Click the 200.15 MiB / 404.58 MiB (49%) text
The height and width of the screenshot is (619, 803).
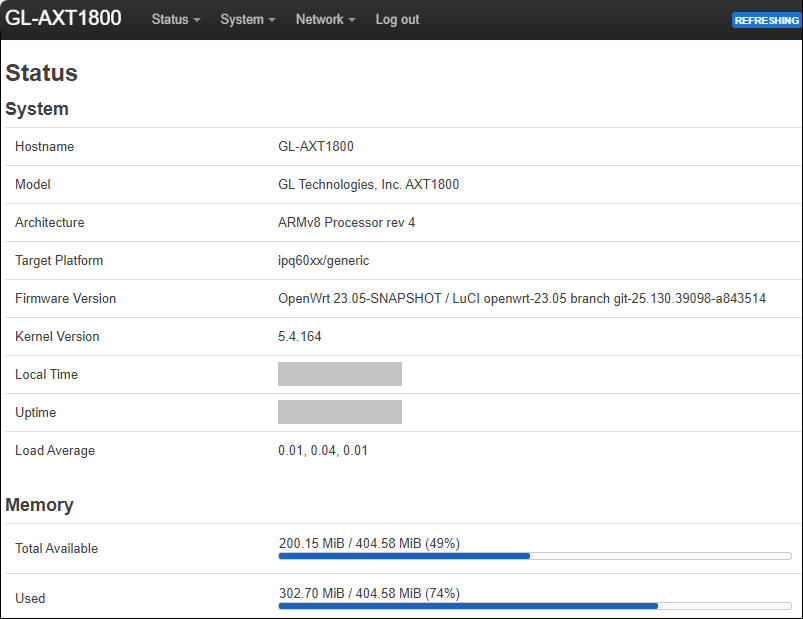point(369,543)
